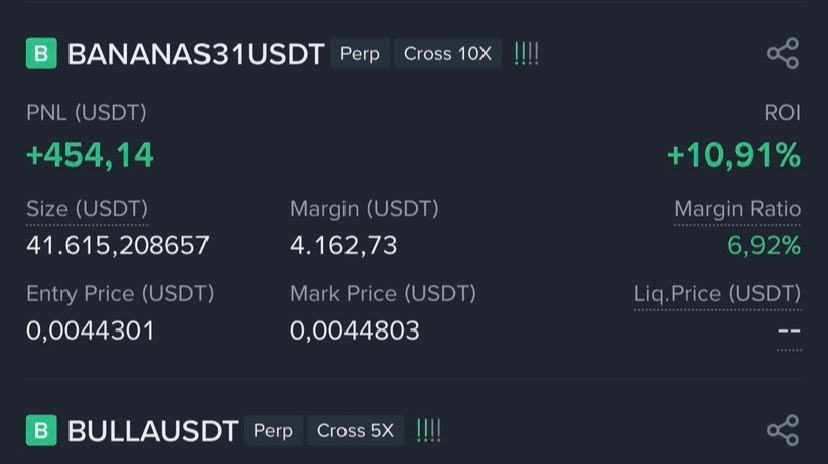The image size is (828, 464).
Task: Tap the BANANAS31USDT green B coin icon
Action: (x=41, y=54)
